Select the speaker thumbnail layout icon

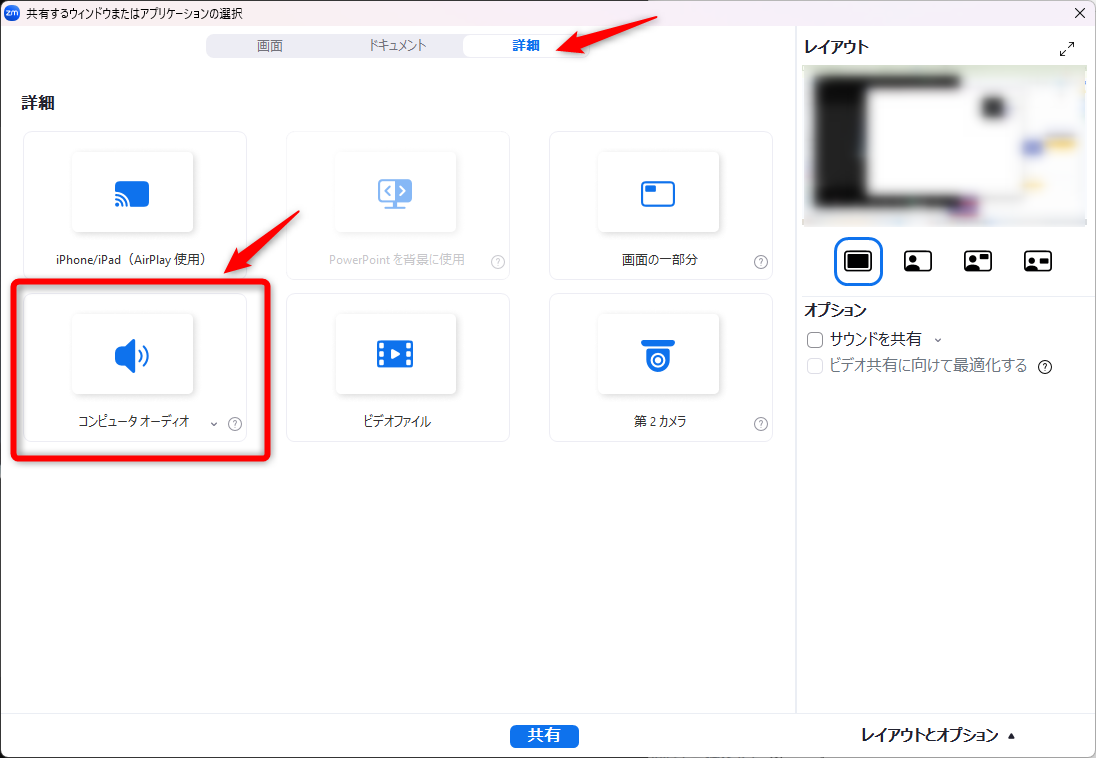(x=917, y=260)
